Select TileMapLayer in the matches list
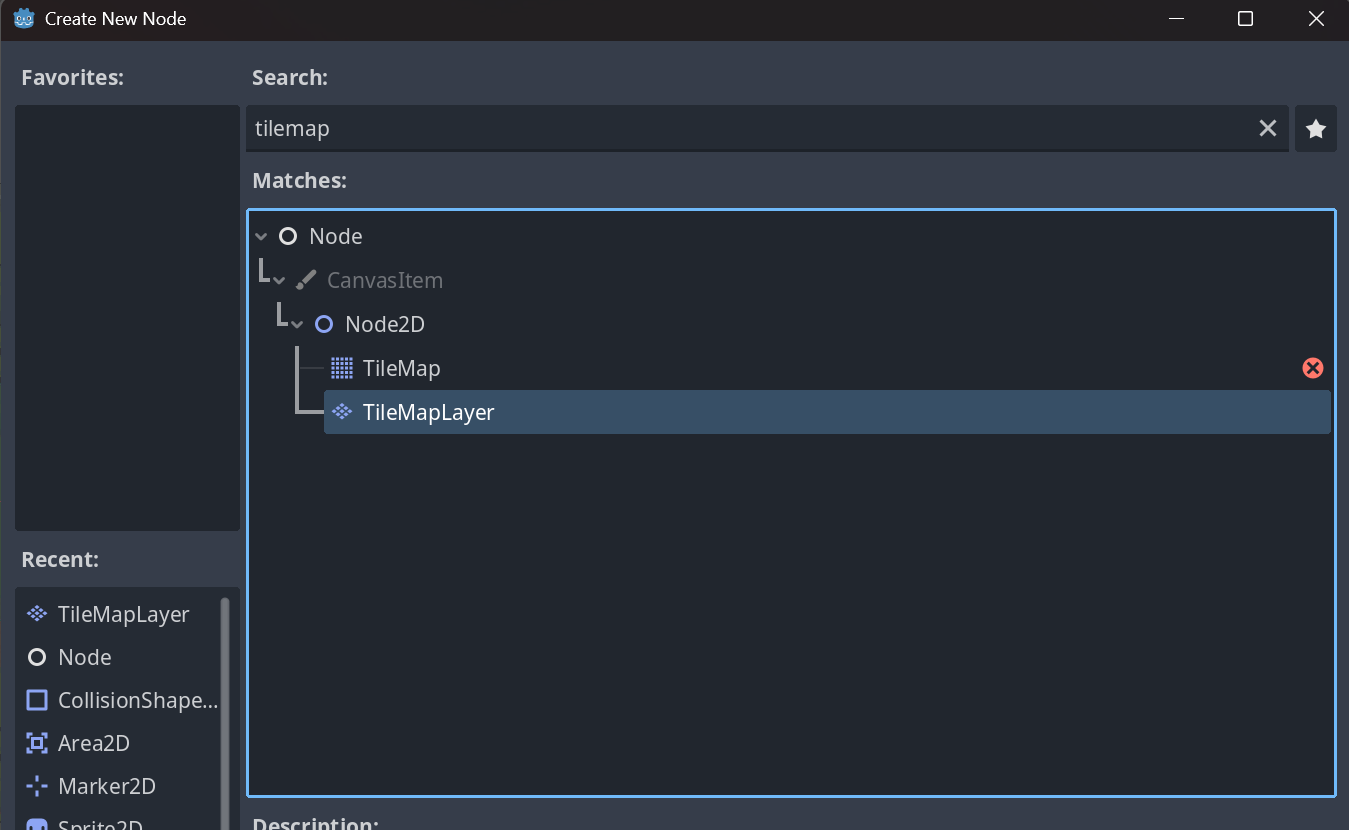This screenshot has height=830, width=1349. click(x=429, y=412)
